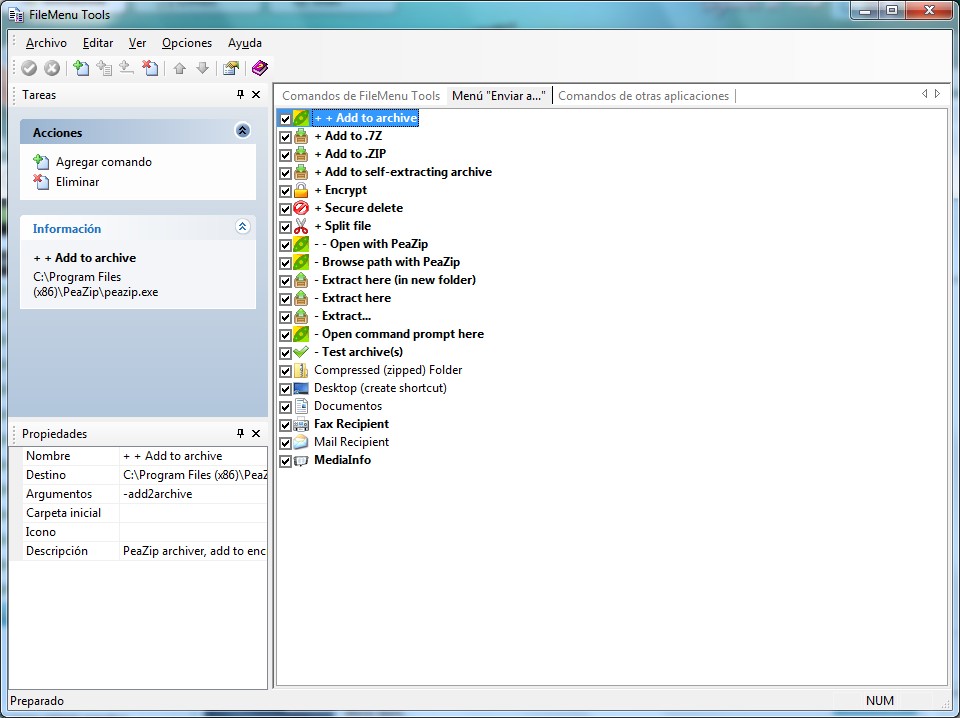Click the 'Agregar comando' link

point(104,162)
